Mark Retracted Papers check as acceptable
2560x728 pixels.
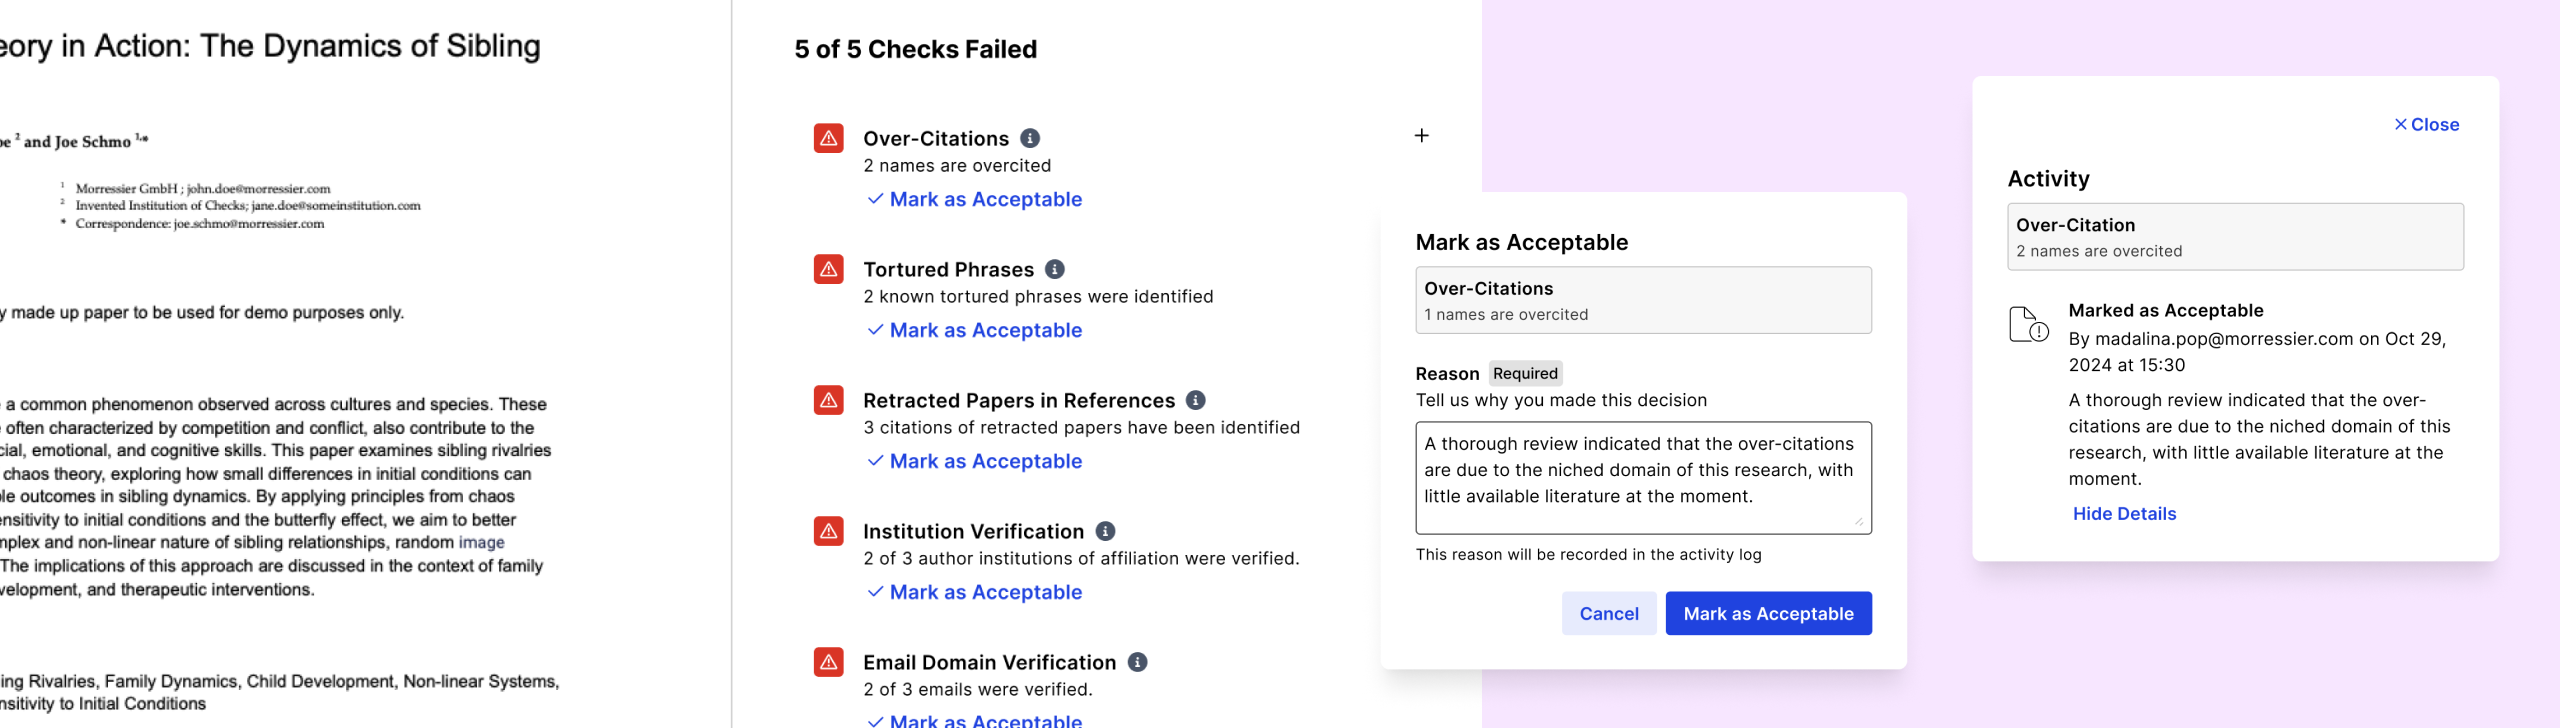tap(975, 462)
